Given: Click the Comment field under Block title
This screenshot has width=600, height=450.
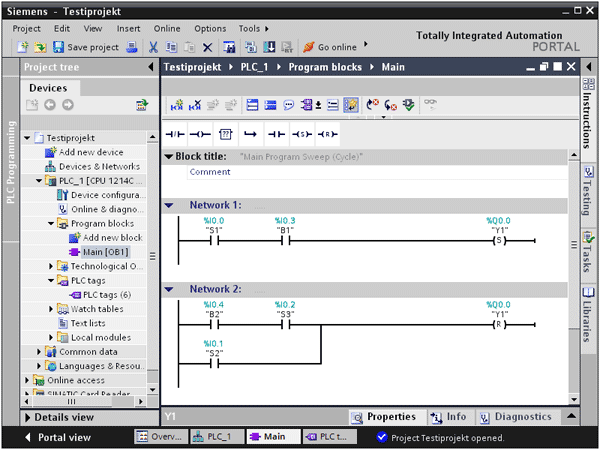Looking at the screenshot, I should (377, 172).
